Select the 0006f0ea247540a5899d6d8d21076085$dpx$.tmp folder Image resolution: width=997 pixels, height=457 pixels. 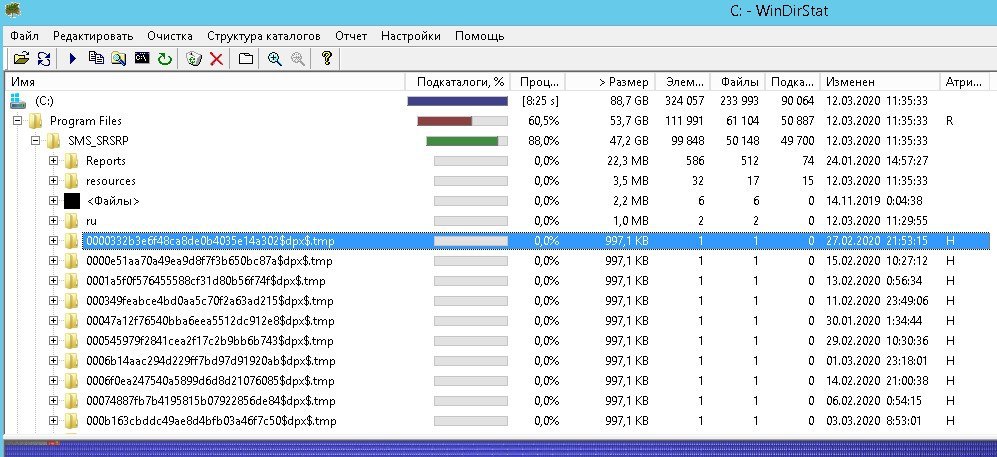[x=210, y=381]
